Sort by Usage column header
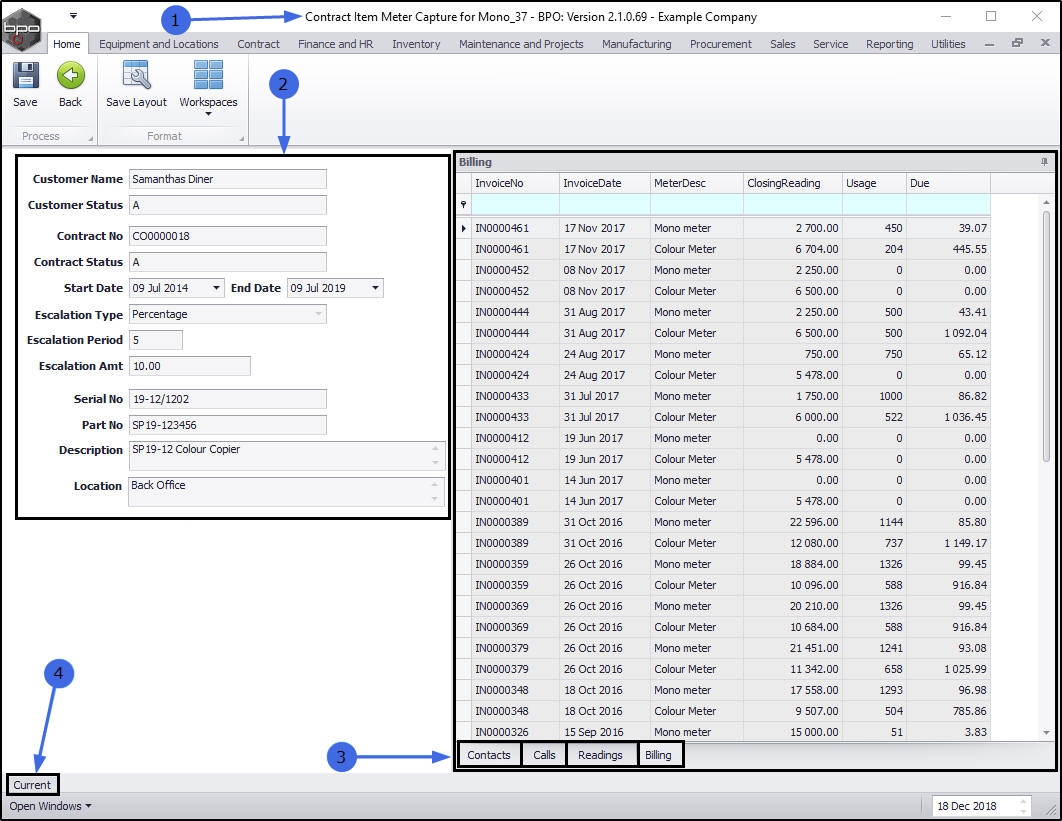This screenshot has width=1062, height=821. (x=874, y=184)
